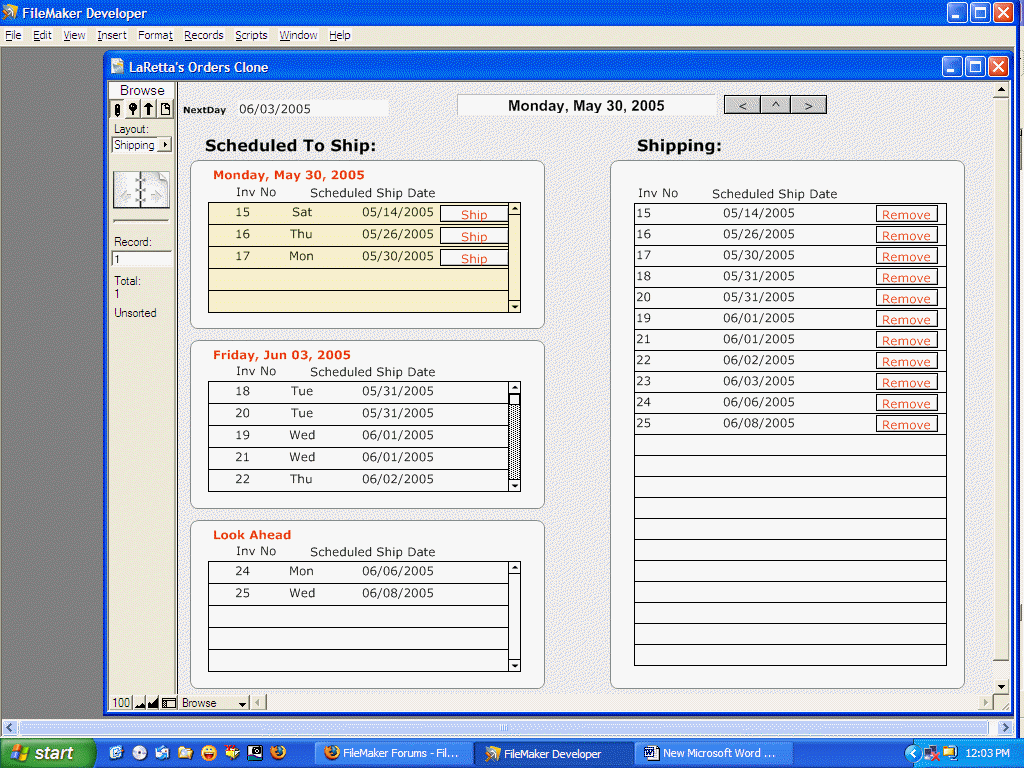Launch Firefox from quick launch
The image size is (1024, 768).
[x=278, y=752]
